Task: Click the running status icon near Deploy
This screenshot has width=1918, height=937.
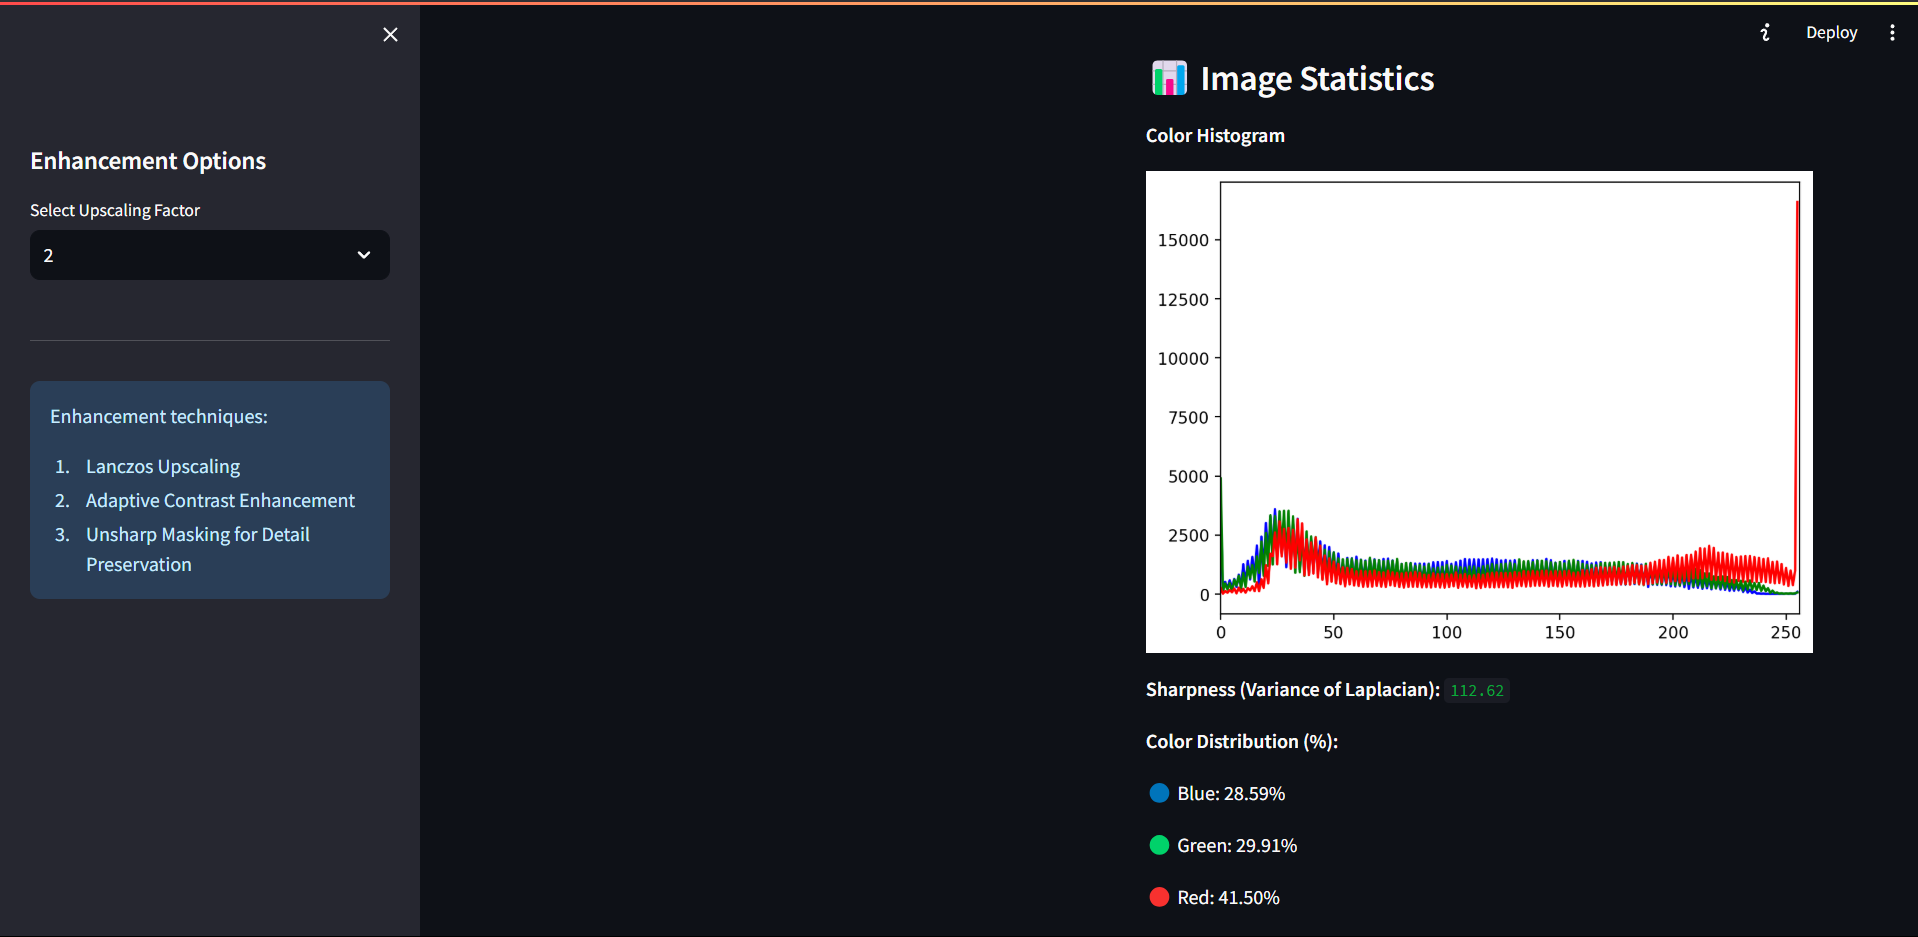Action: [1765, 33]
